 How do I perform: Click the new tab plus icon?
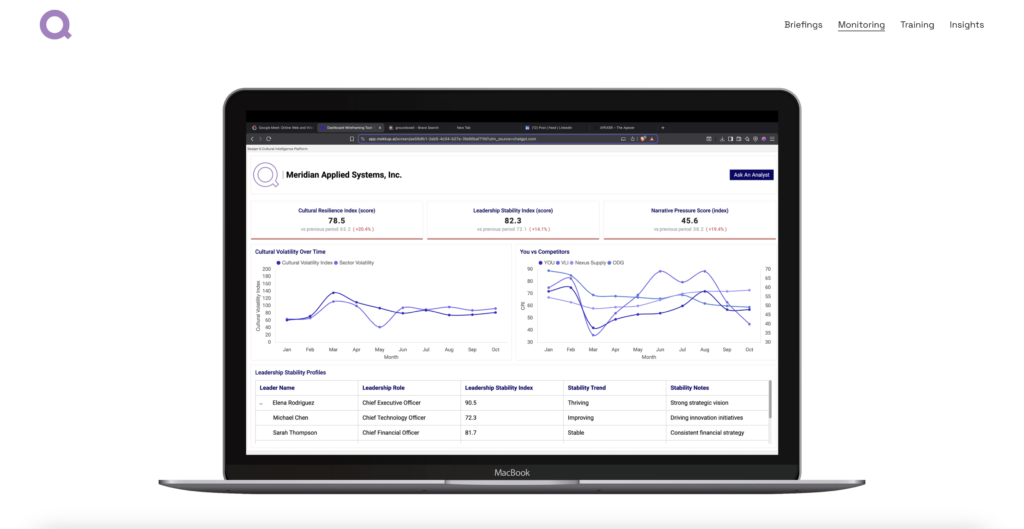click(661, 128)
